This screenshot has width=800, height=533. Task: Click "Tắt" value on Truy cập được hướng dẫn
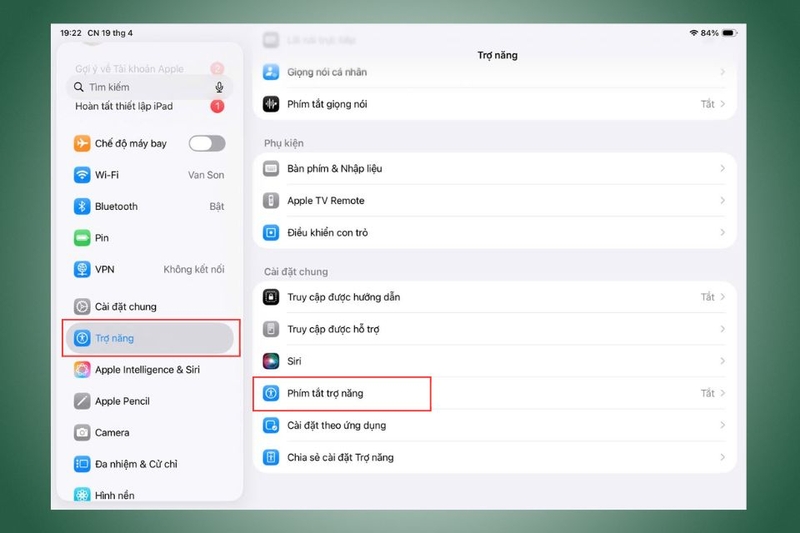(707, 297)
